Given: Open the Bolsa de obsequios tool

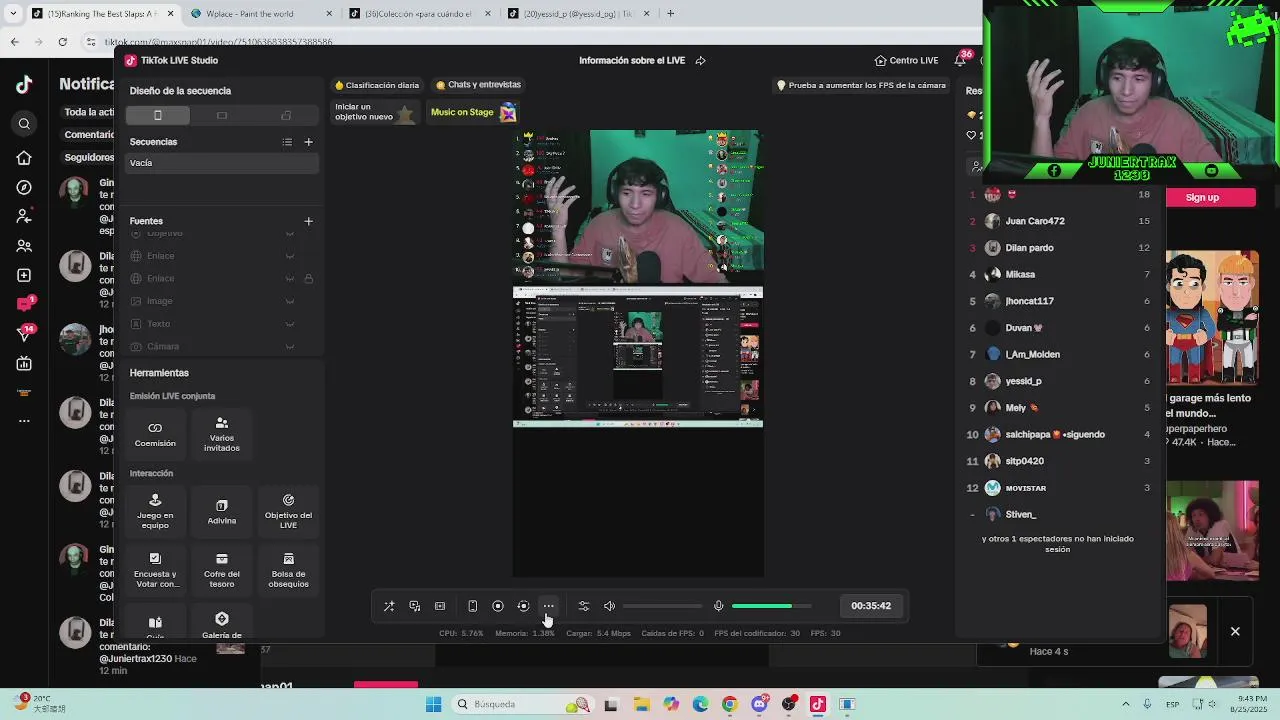Looking at the screenshot, I should (x=288, y=569).
